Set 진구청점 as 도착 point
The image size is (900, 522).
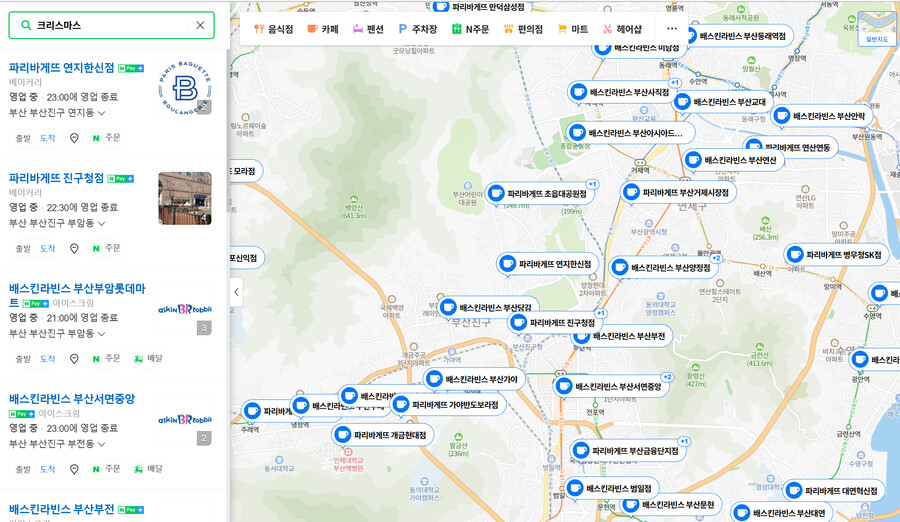point(48,248)
